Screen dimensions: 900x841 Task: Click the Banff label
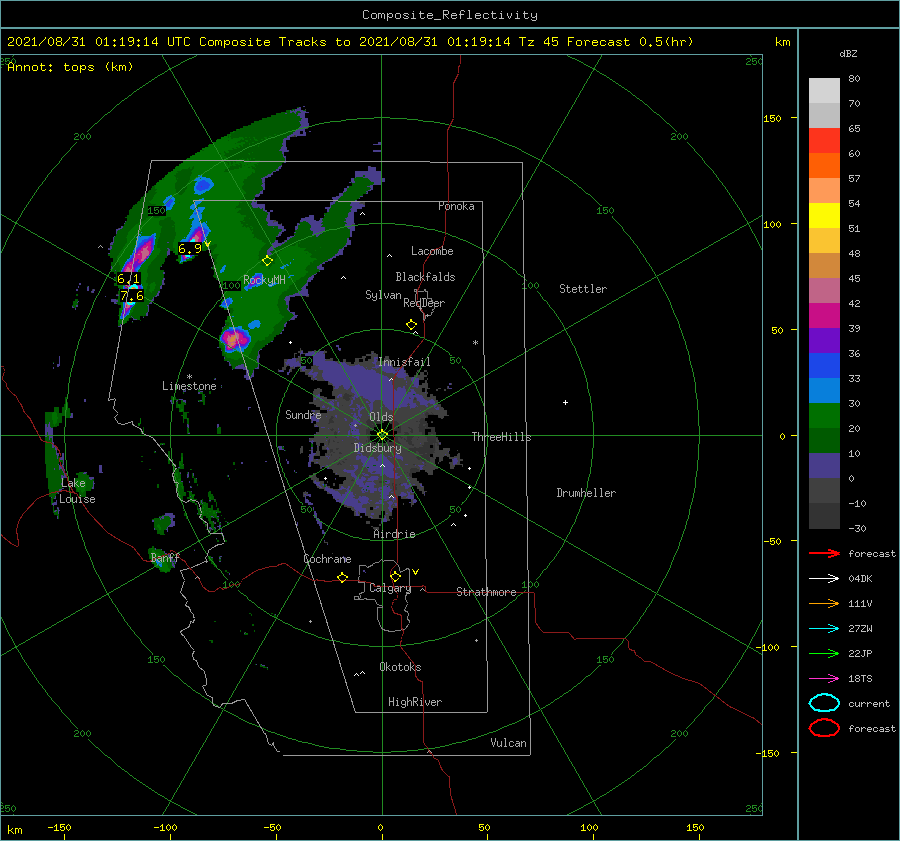pos(165,557)
